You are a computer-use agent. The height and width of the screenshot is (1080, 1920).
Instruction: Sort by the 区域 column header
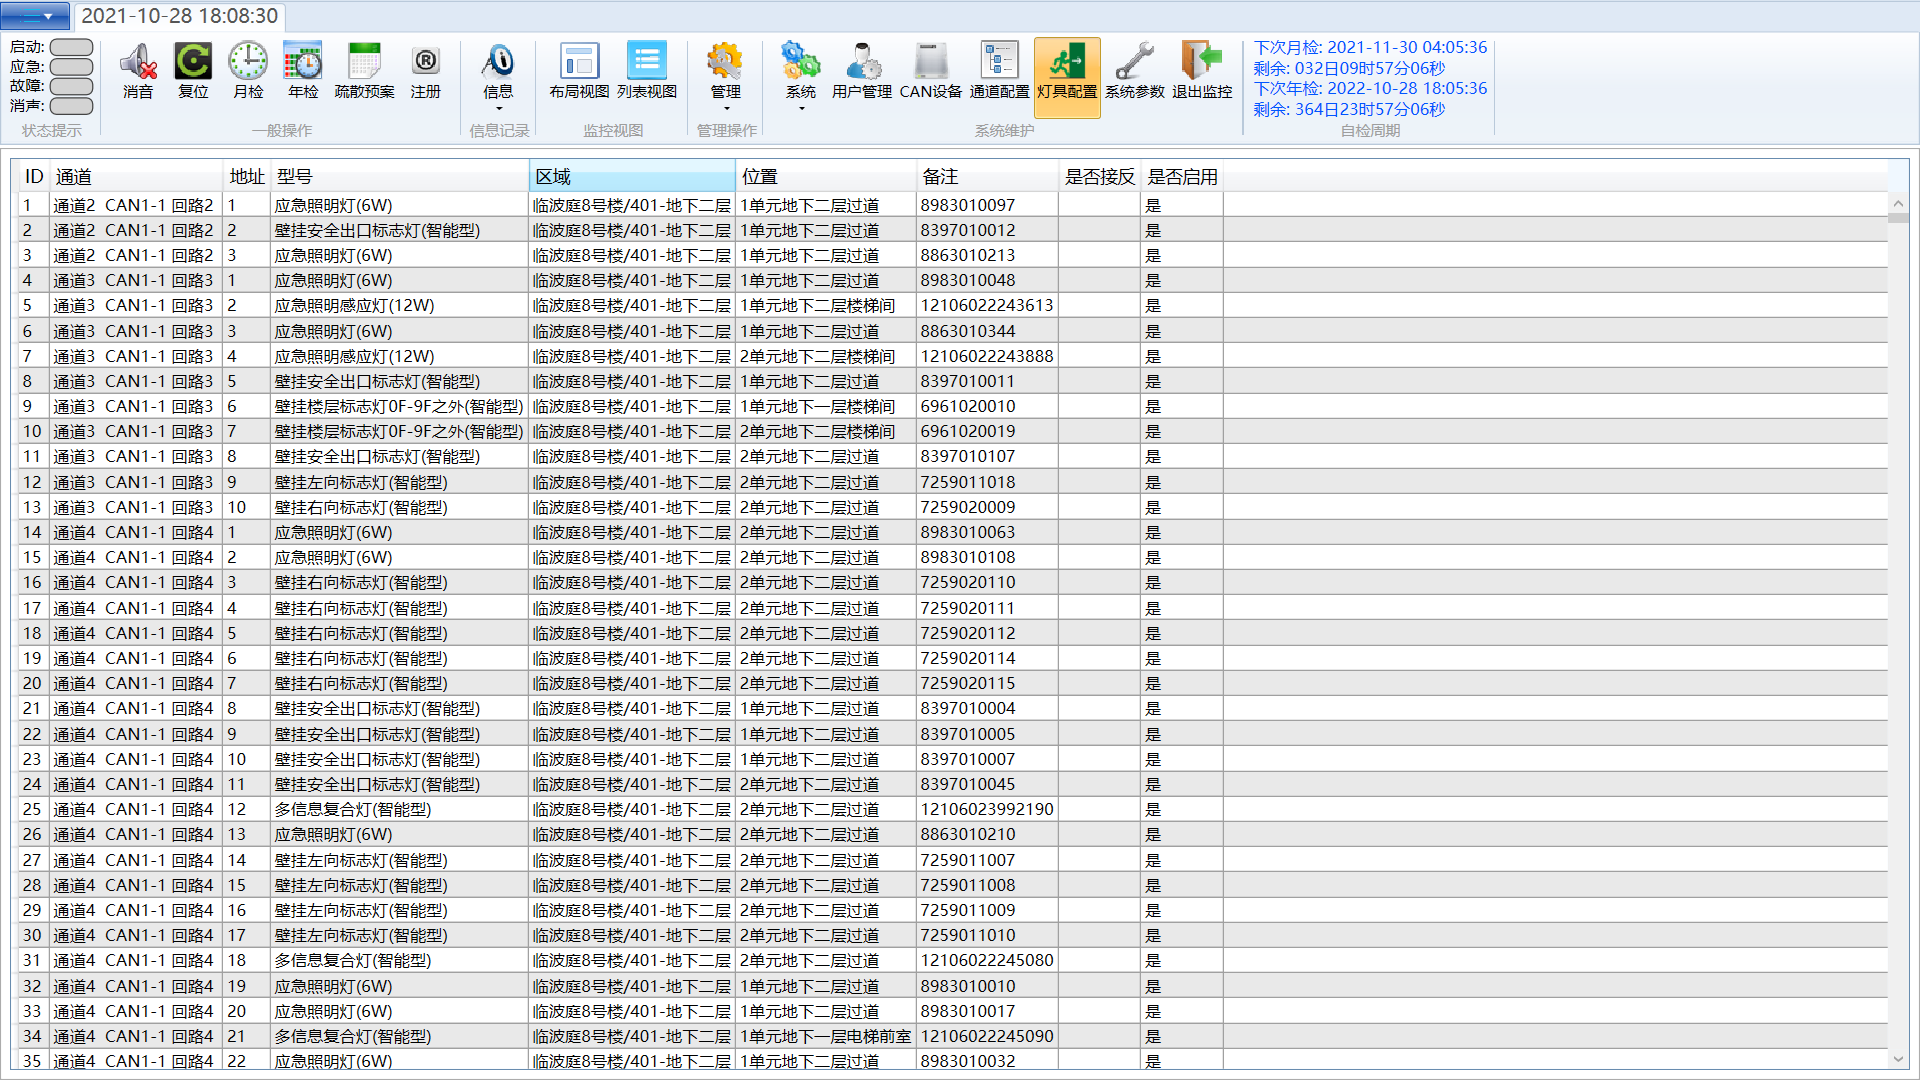631,177
